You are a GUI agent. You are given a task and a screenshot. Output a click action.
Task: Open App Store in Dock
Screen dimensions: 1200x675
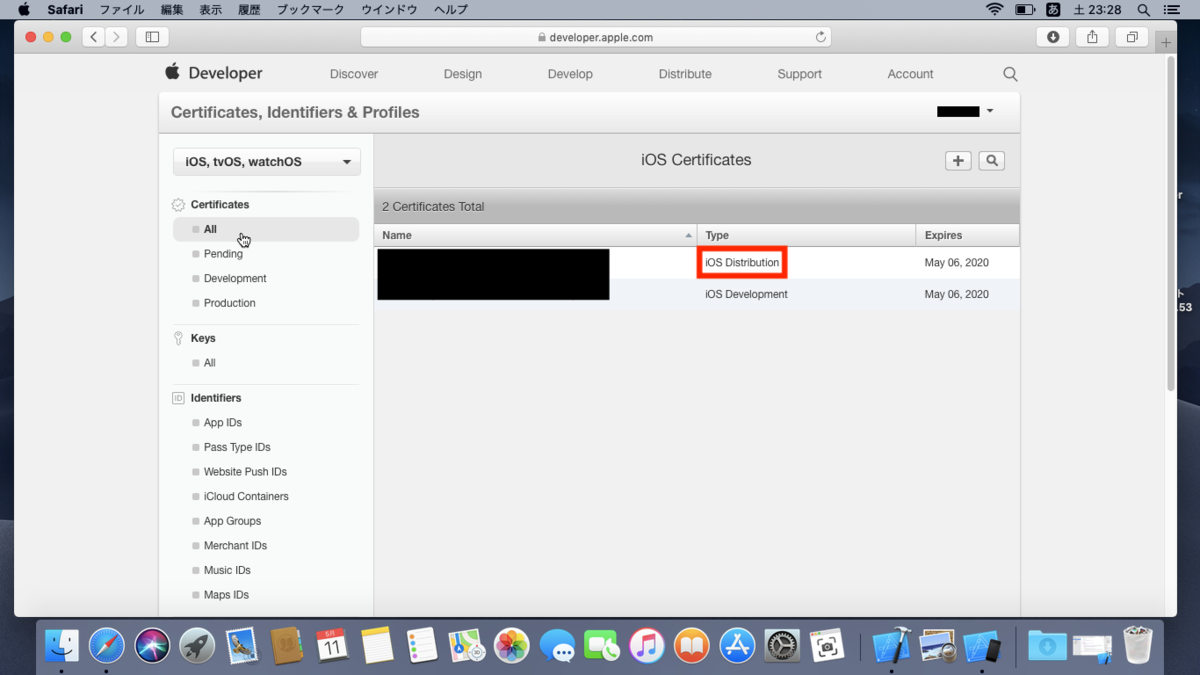(737, 647)
